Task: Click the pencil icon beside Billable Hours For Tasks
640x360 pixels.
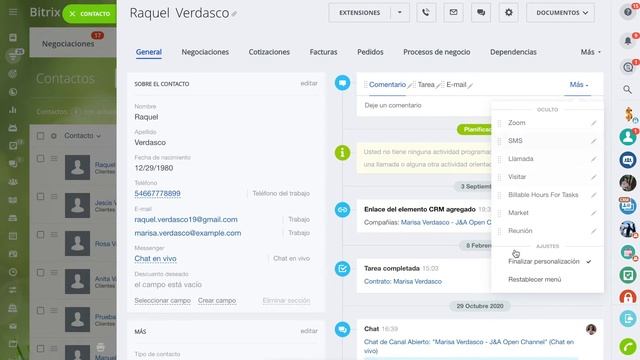Action: coord(593,195)
